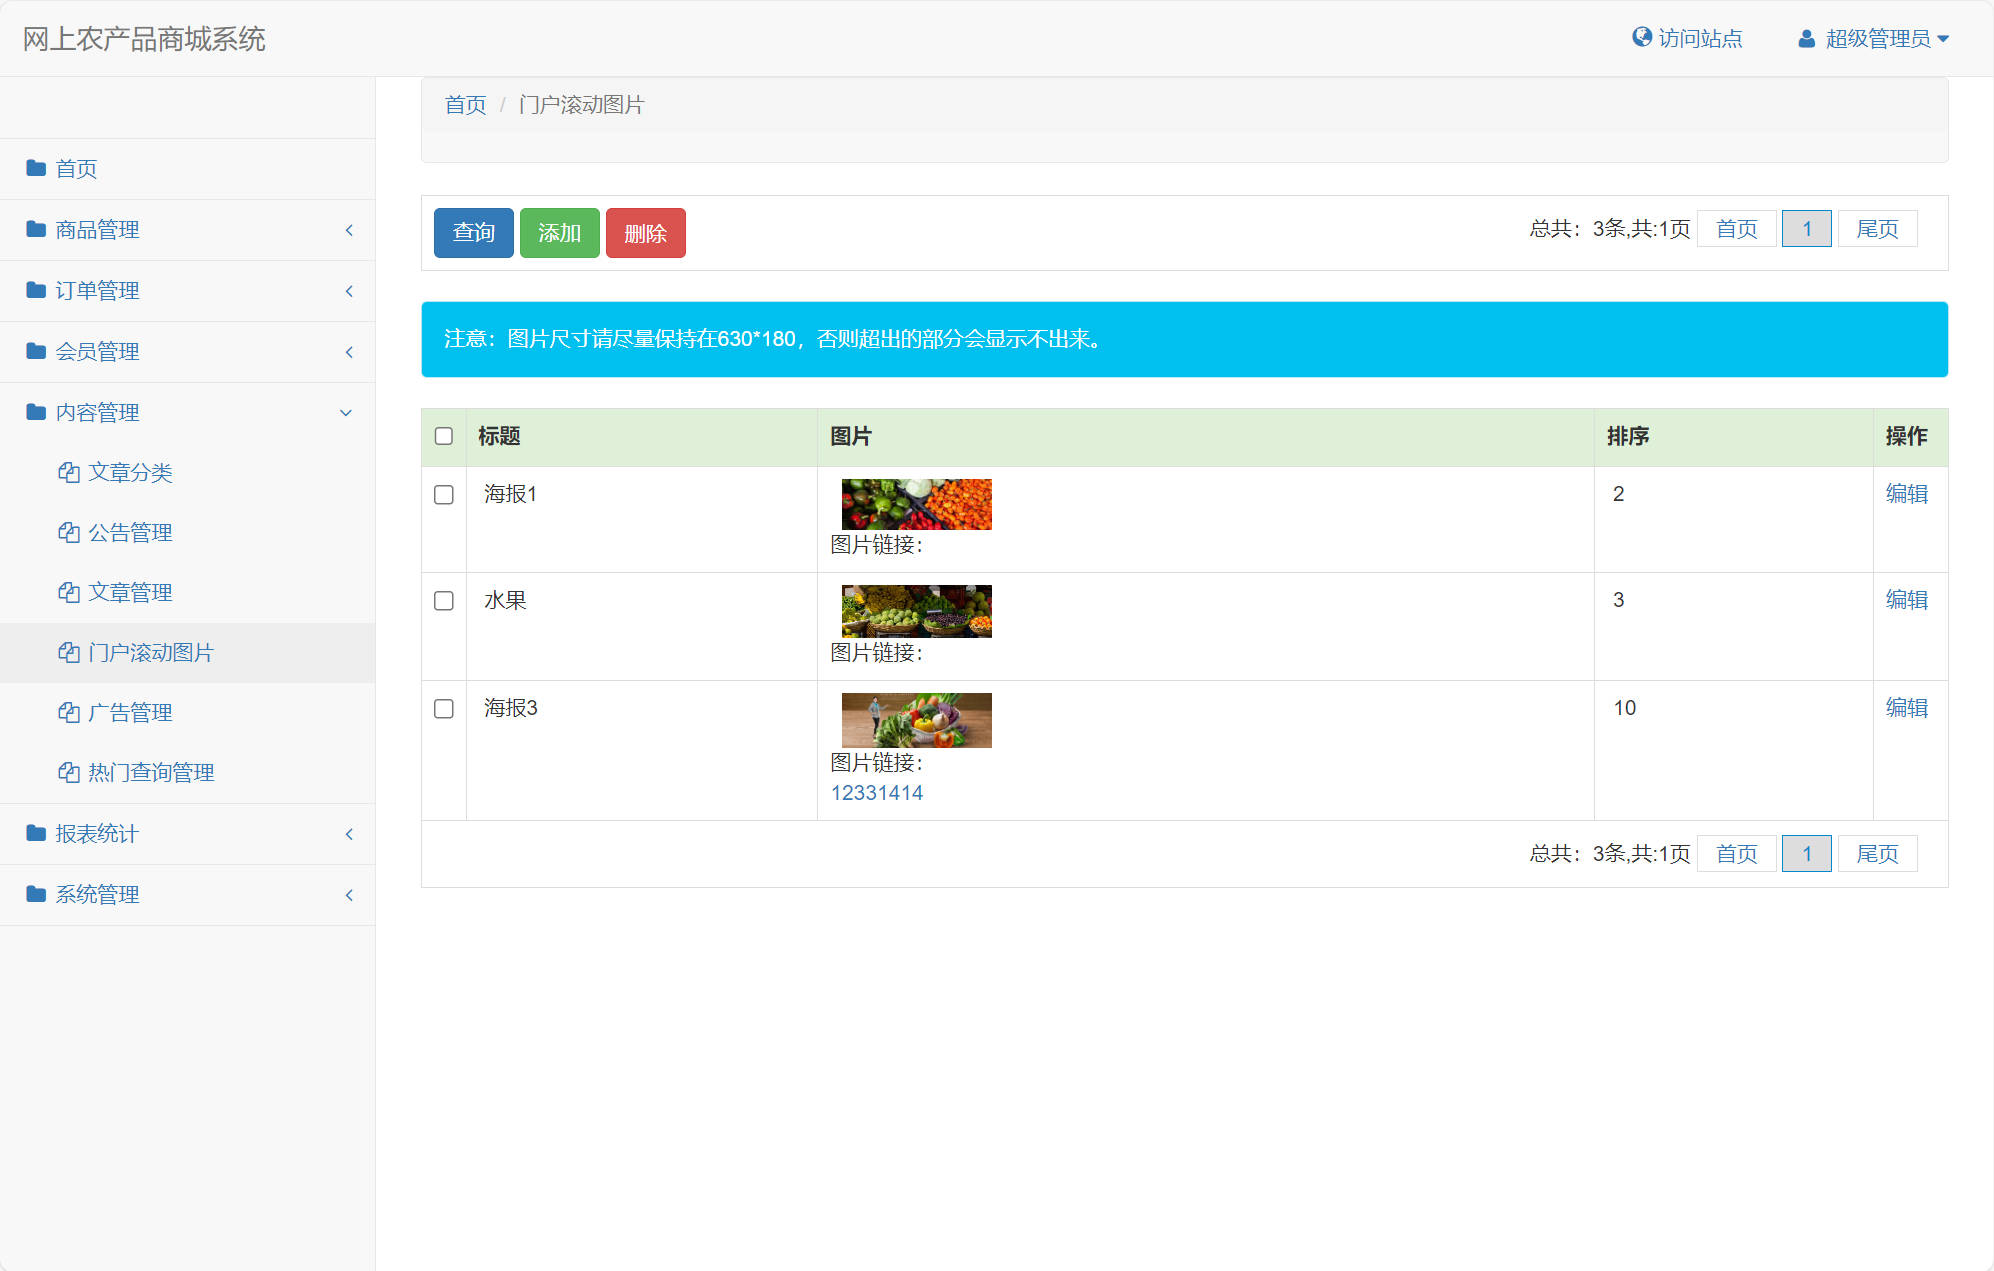Select the icon next to 公告管理
Screen dimensions: 1994x1271
68,532
